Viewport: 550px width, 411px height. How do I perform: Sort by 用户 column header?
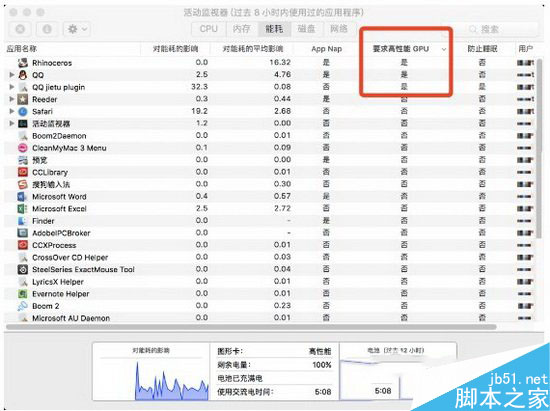(x=525, y=49)
